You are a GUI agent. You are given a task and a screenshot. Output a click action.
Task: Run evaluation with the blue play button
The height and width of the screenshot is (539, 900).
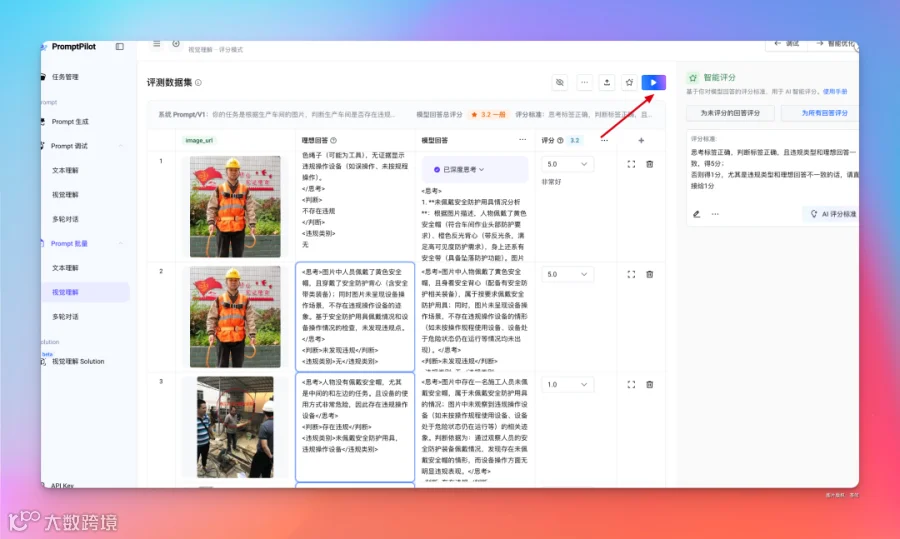tap(653, 83)
